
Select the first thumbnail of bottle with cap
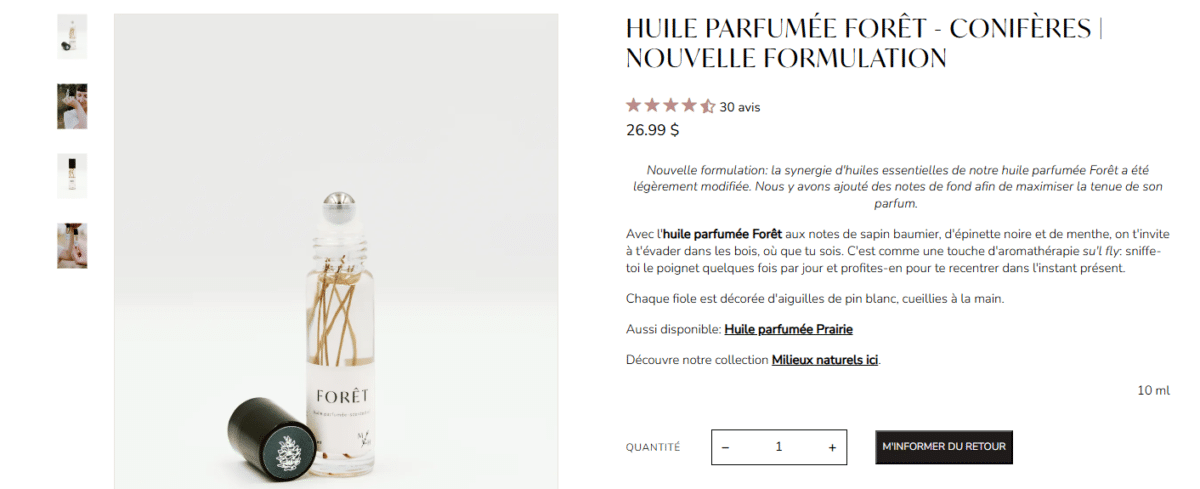click(72, 36)
